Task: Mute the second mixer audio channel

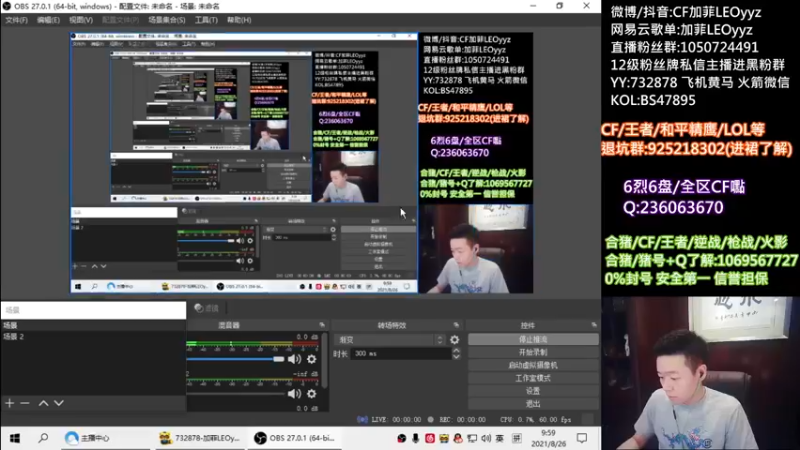Action: (x=294, y=394)
